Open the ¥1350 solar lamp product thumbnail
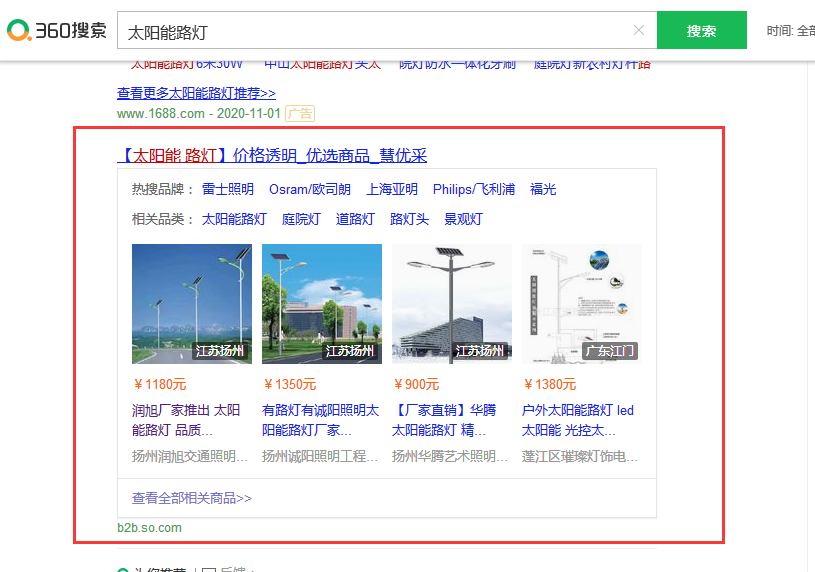 coord(322,304)
